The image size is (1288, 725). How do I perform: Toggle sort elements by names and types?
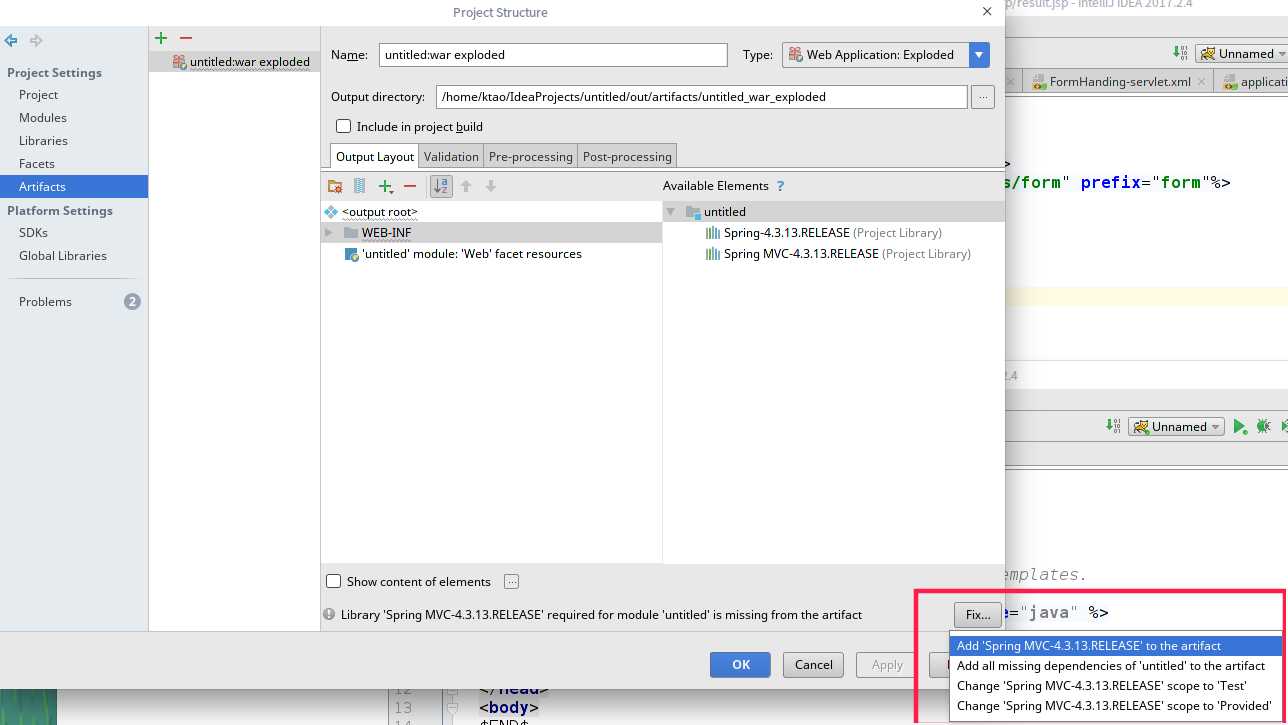441,186
